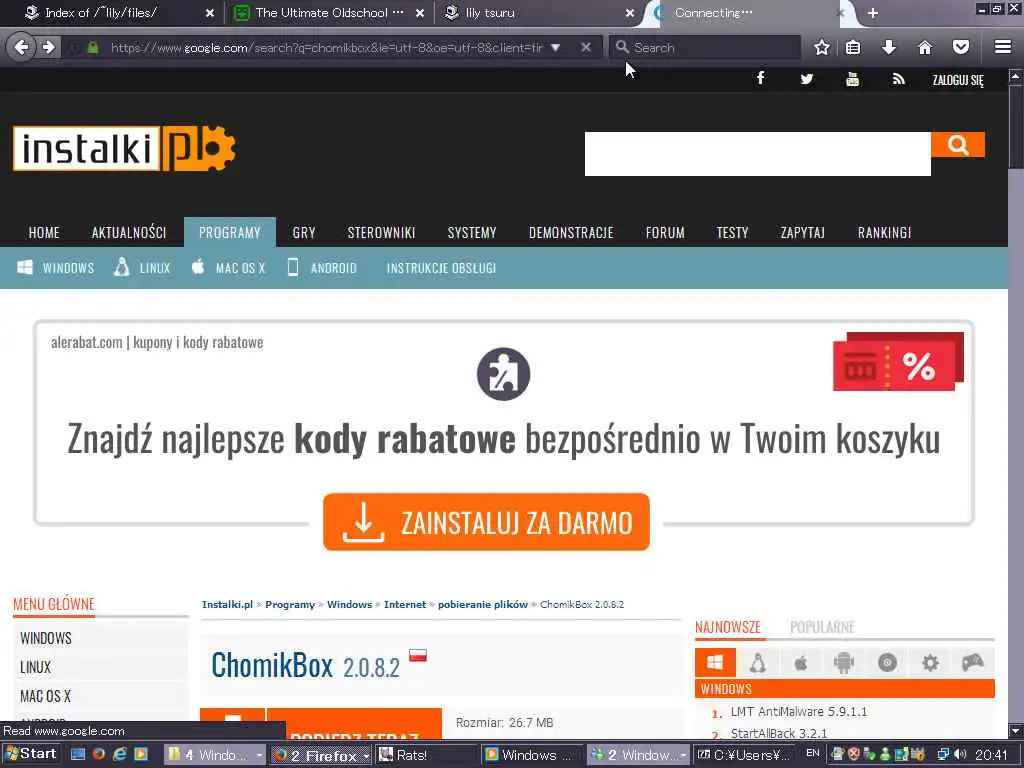Viewport: 1024px width, 768px height.
Task: Open the Windows Start button
Action: point(31,754)
